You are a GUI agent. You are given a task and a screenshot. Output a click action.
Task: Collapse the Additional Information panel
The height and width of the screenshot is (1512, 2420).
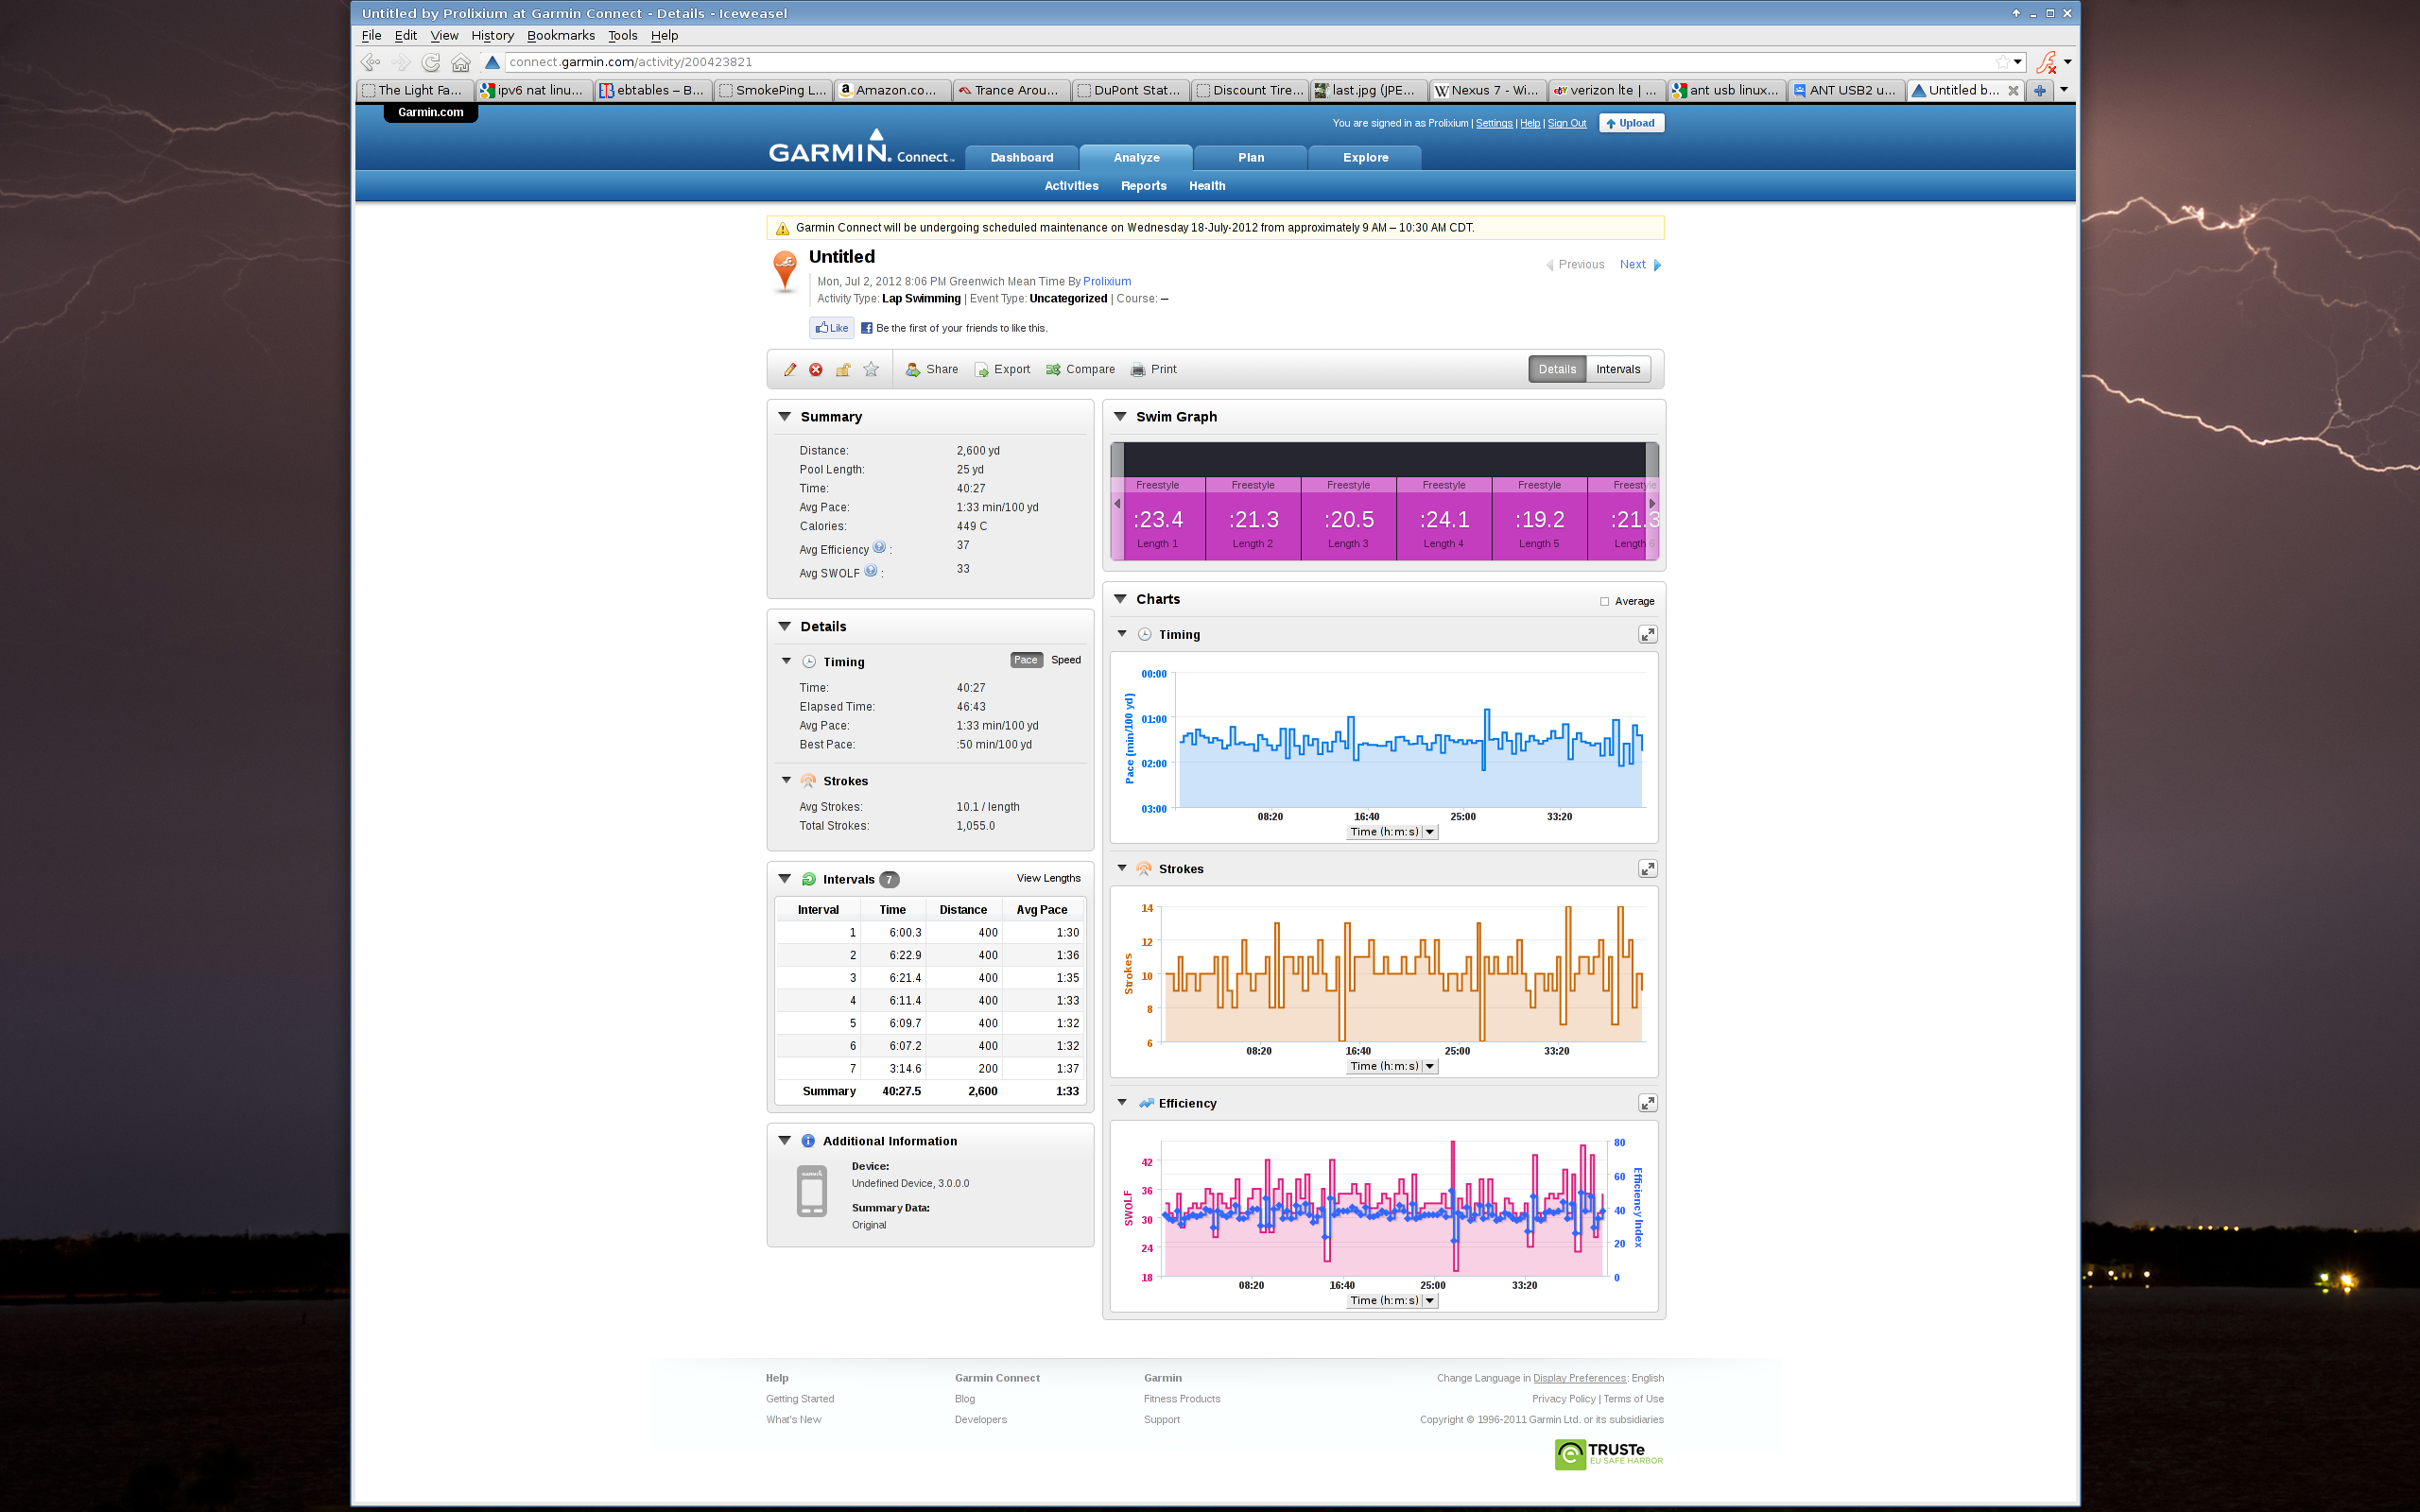pos(785,1140)
